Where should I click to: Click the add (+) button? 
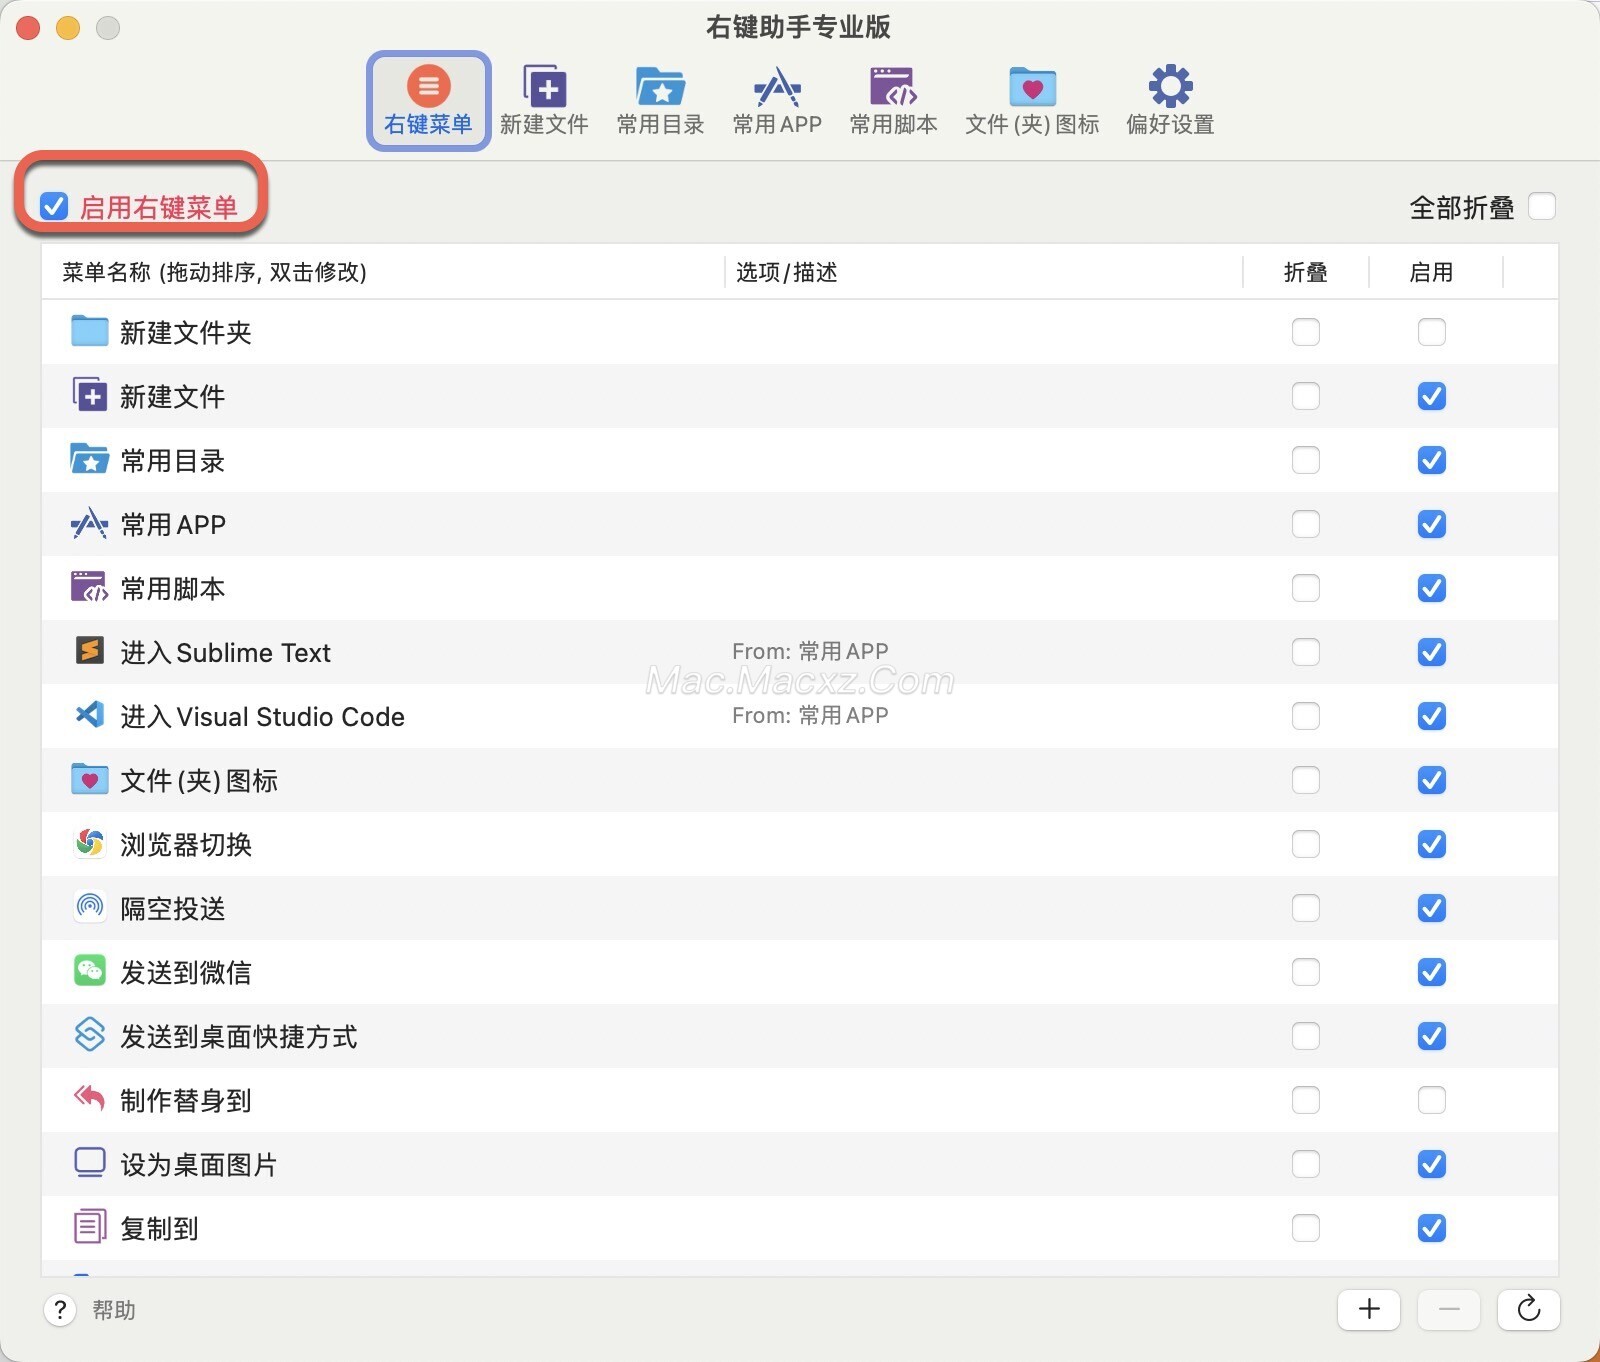(1369, 1309)
